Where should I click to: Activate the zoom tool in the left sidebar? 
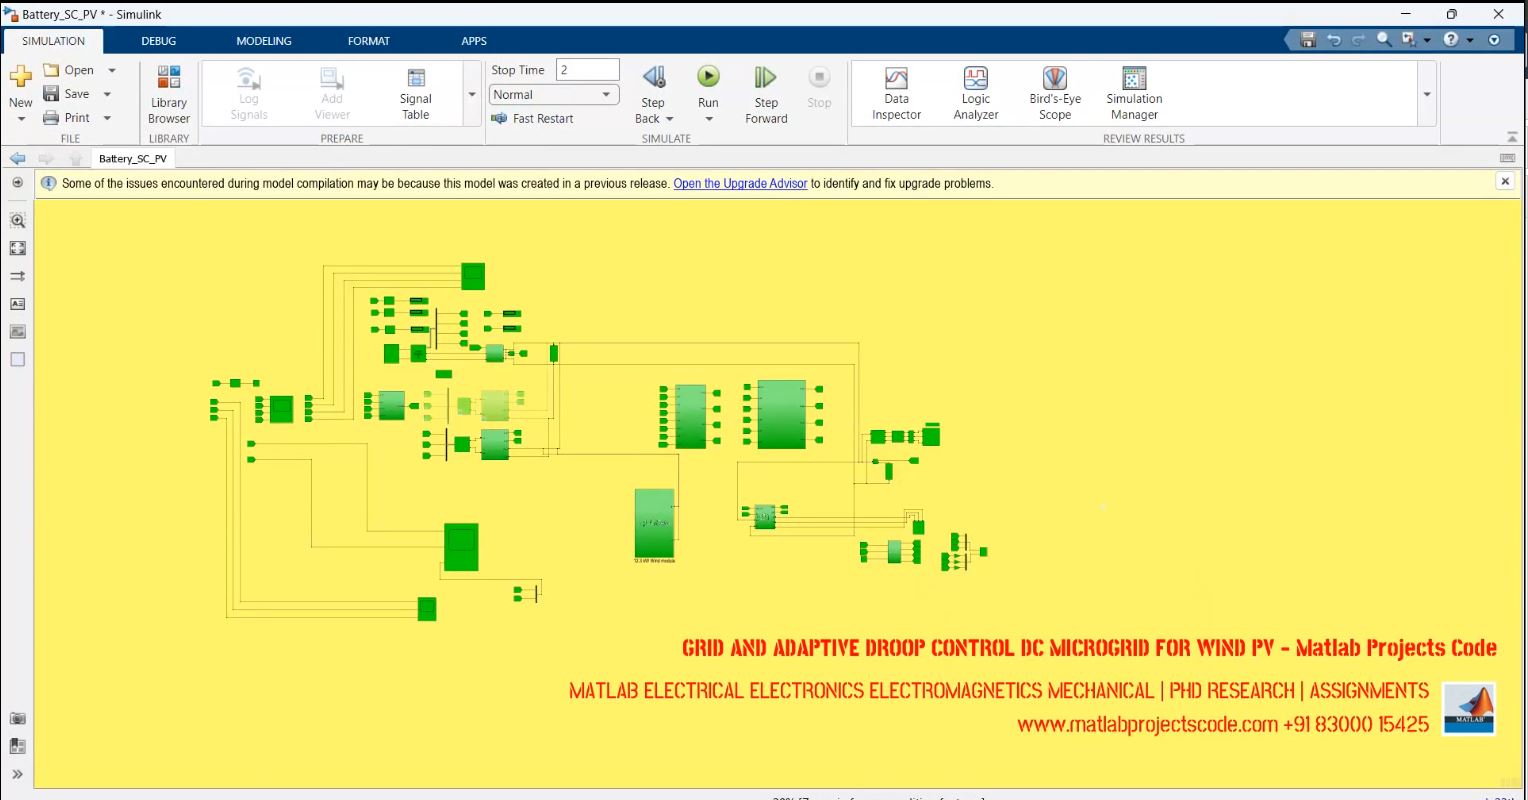[x=17, y=220]
